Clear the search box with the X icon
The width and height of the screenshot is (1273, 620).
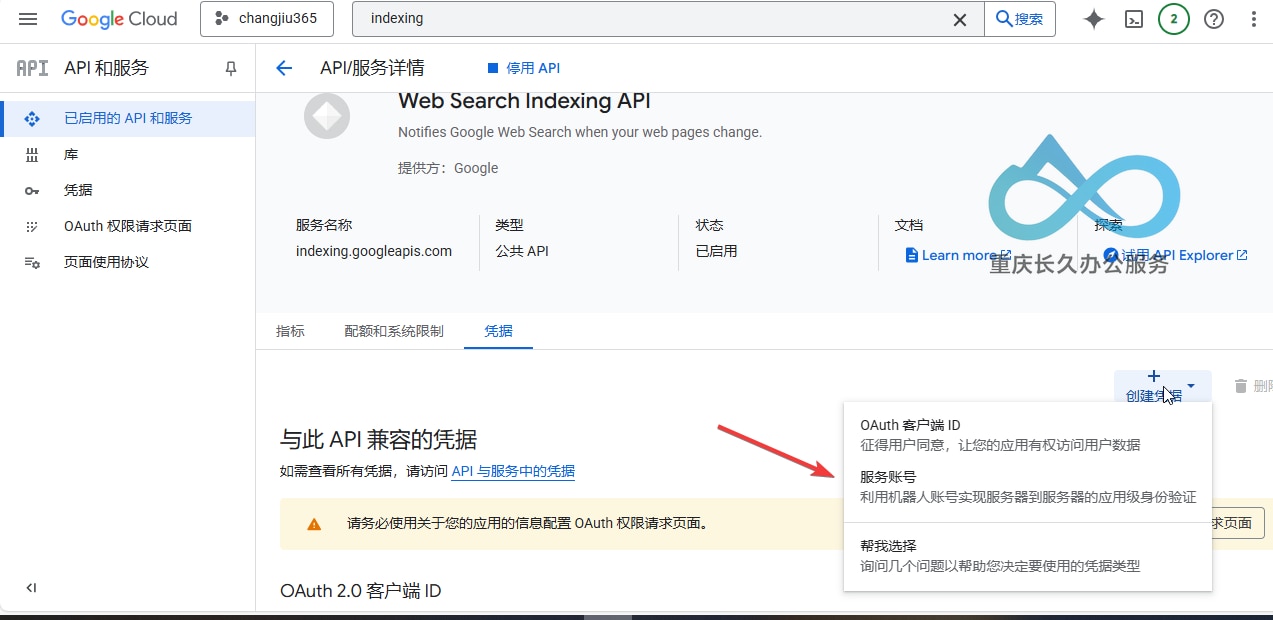tap(960, 19)
